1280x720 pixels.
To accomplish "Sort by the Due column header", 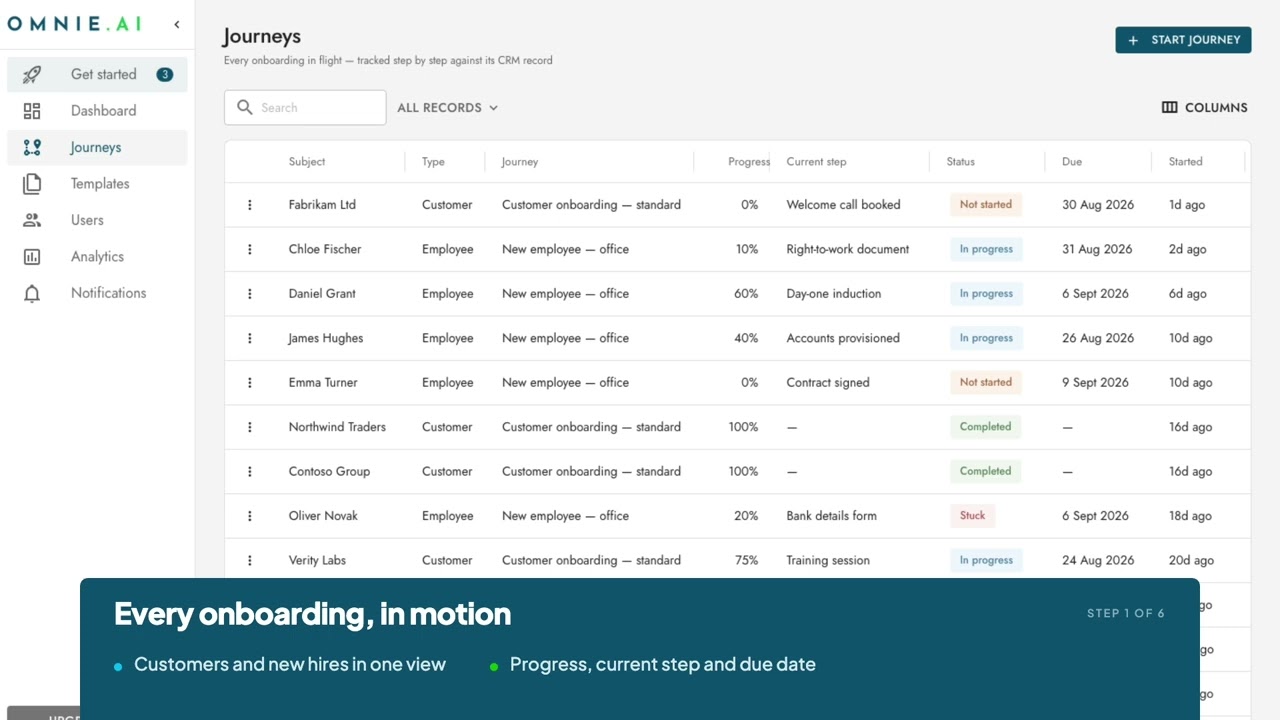I will coord(1072,162).
